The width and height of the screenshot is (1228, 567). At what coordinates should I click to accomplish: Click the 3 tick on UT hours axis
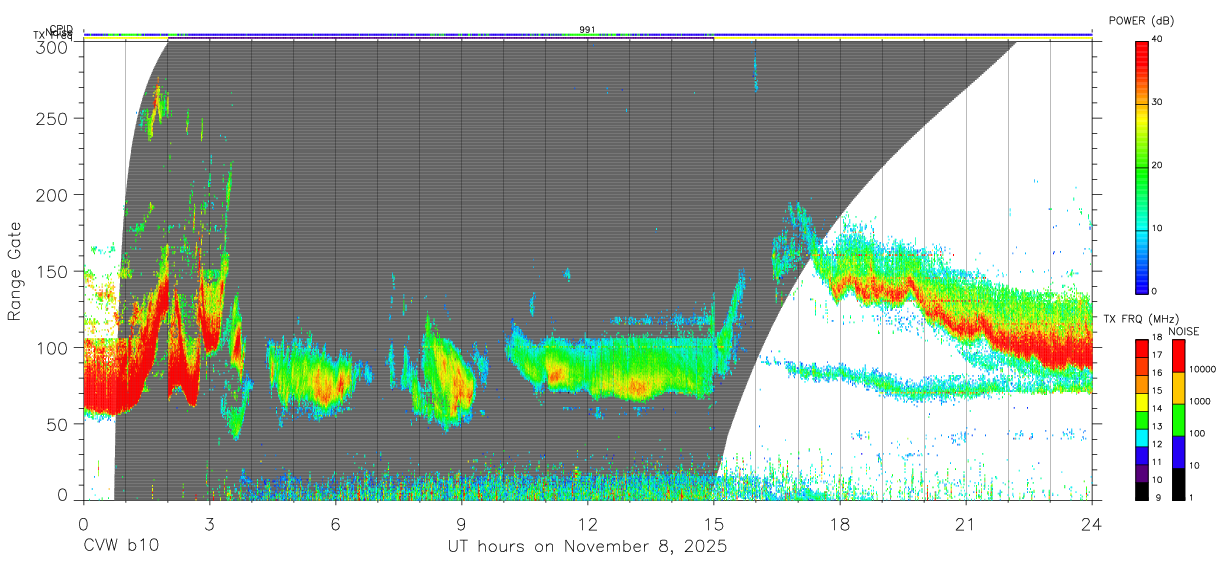[209, 523]
